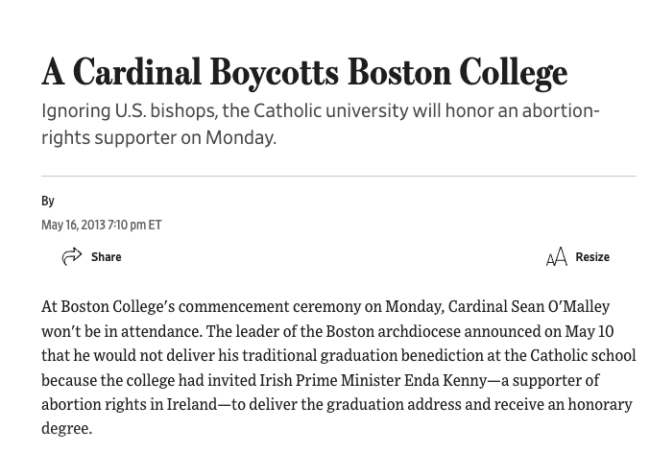Screen dimensions: 650x453
Task: Click the 'By' byline text
Action: (48, 201)
